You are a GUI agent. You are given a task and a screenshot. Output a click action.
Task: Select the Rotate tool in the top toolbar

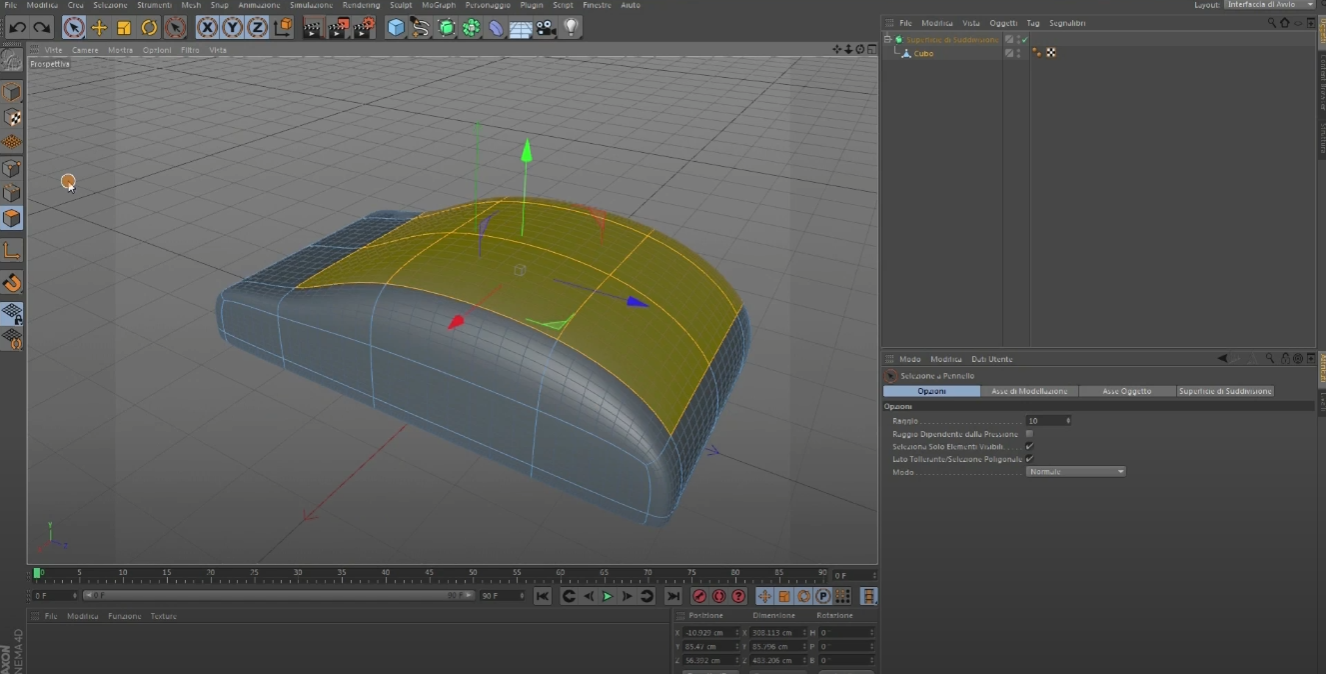coord(149,28)
